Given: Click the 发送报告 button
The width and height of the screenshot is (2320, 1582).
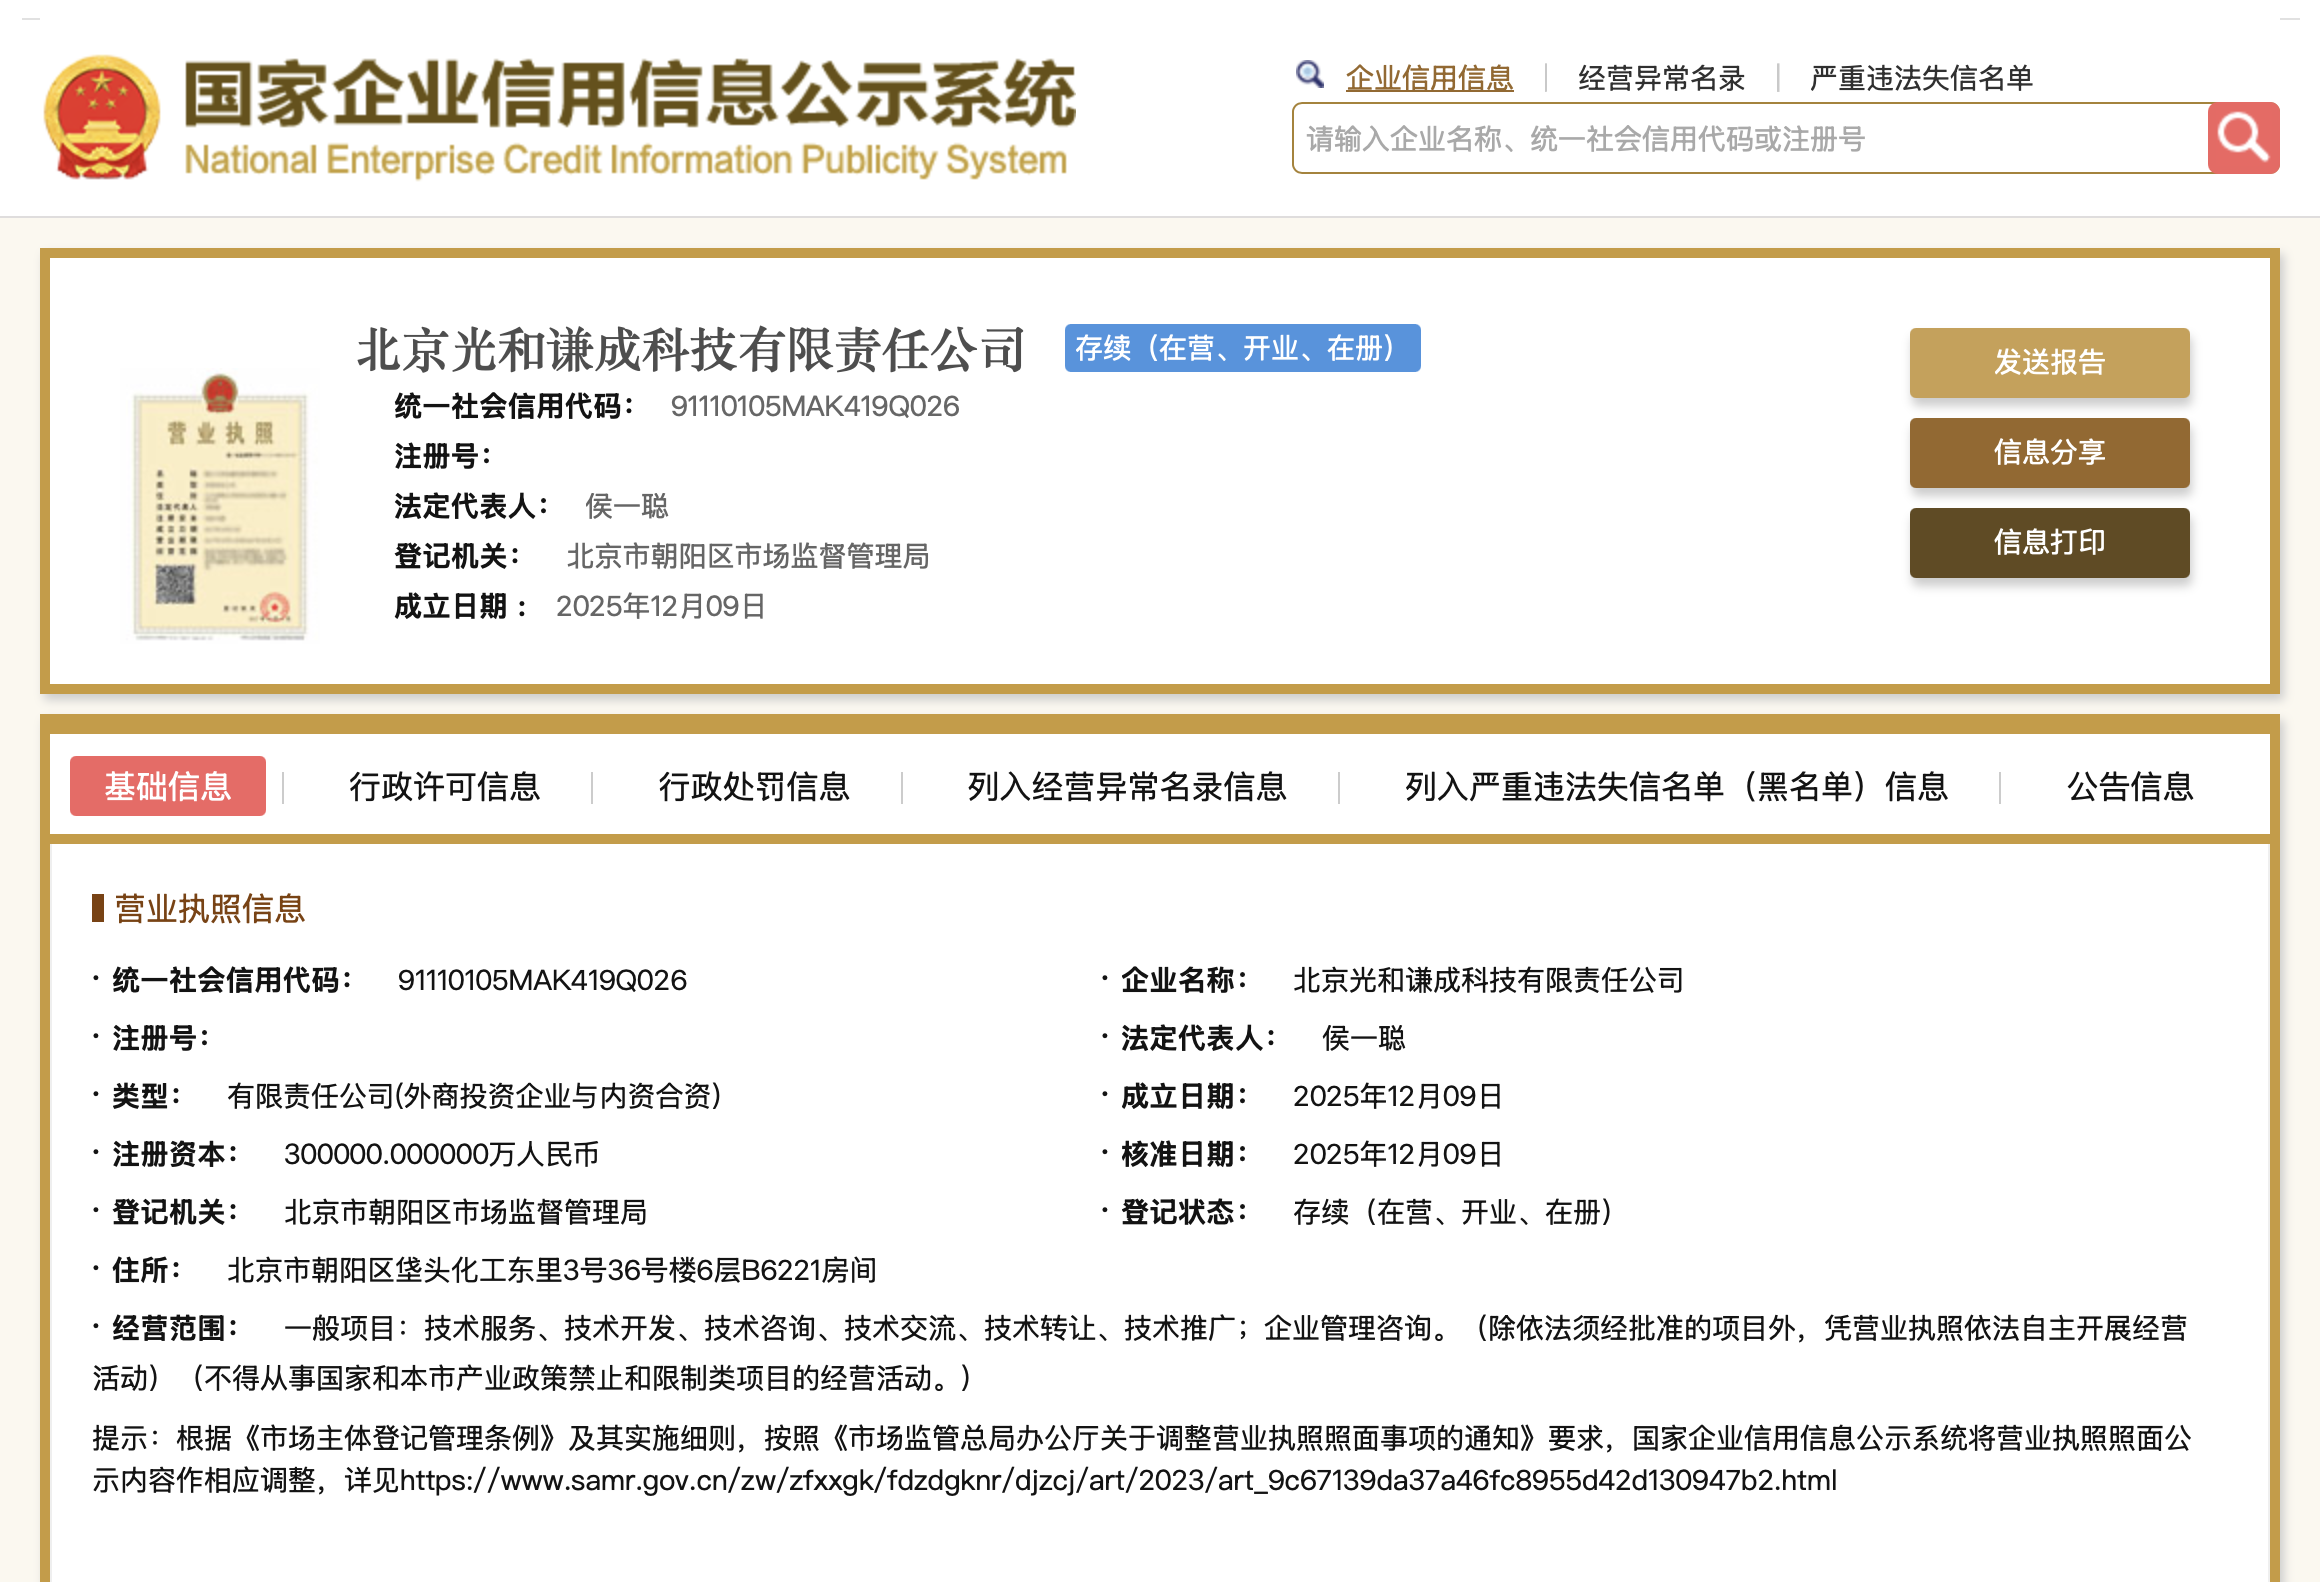Looking at the screenshot, I should (2048, 363).
